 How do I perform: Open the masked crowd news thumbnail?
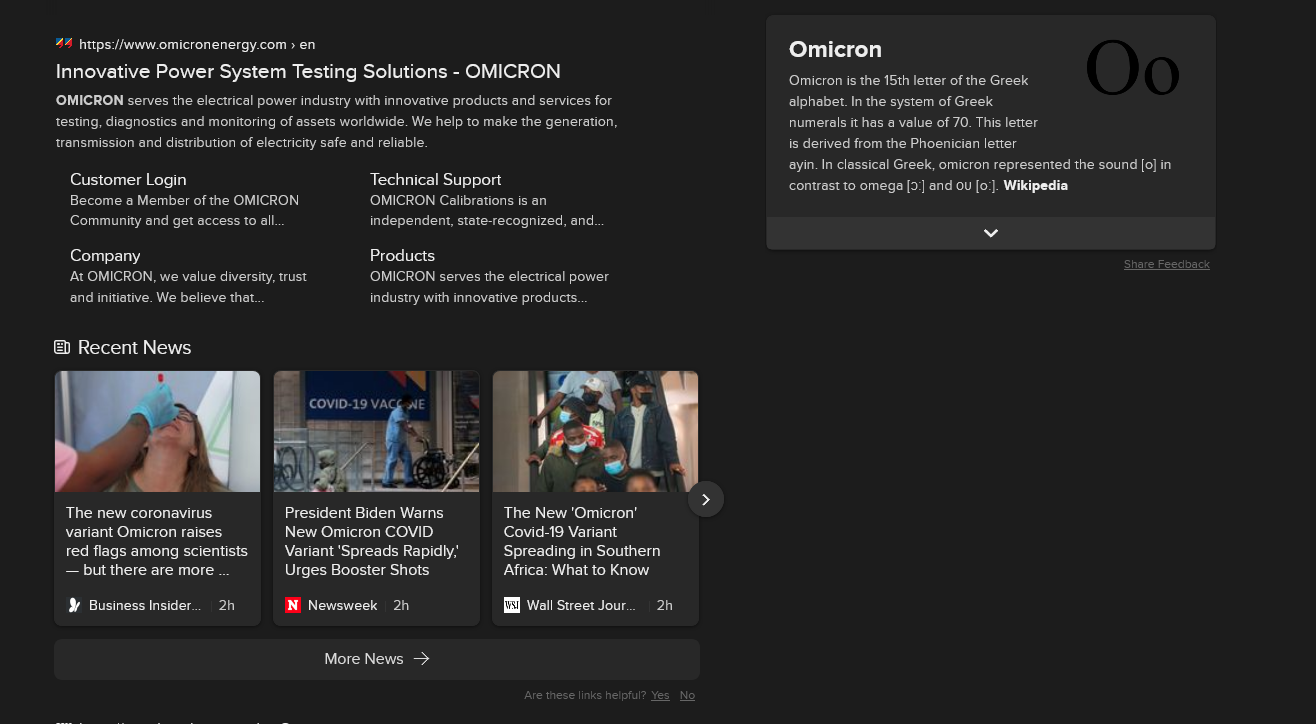pos(595,431)
